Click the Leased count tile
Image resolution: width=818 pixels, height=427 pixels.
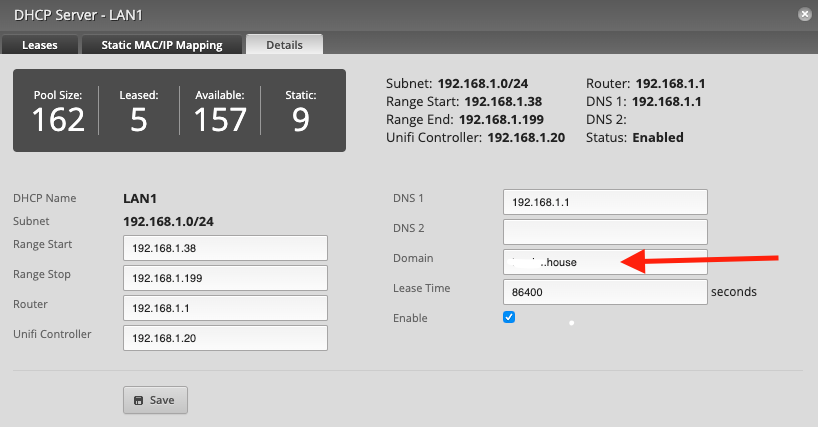pos(139,110)
